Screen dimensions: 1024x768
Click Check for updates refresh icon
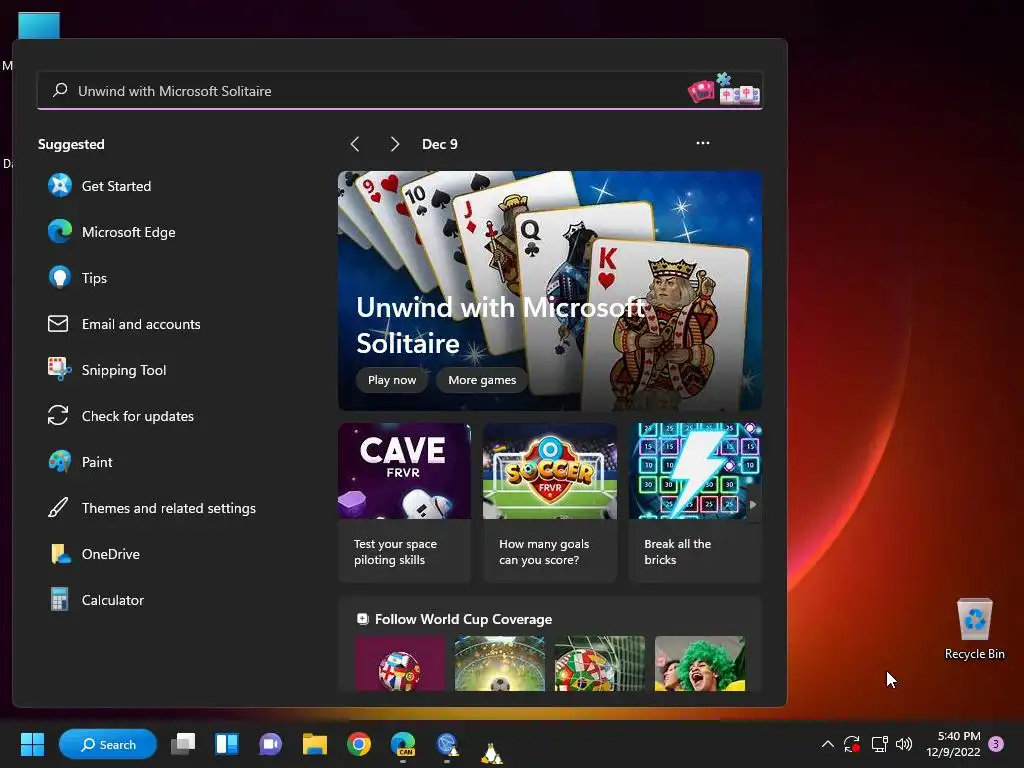click(x=58, y=415)
